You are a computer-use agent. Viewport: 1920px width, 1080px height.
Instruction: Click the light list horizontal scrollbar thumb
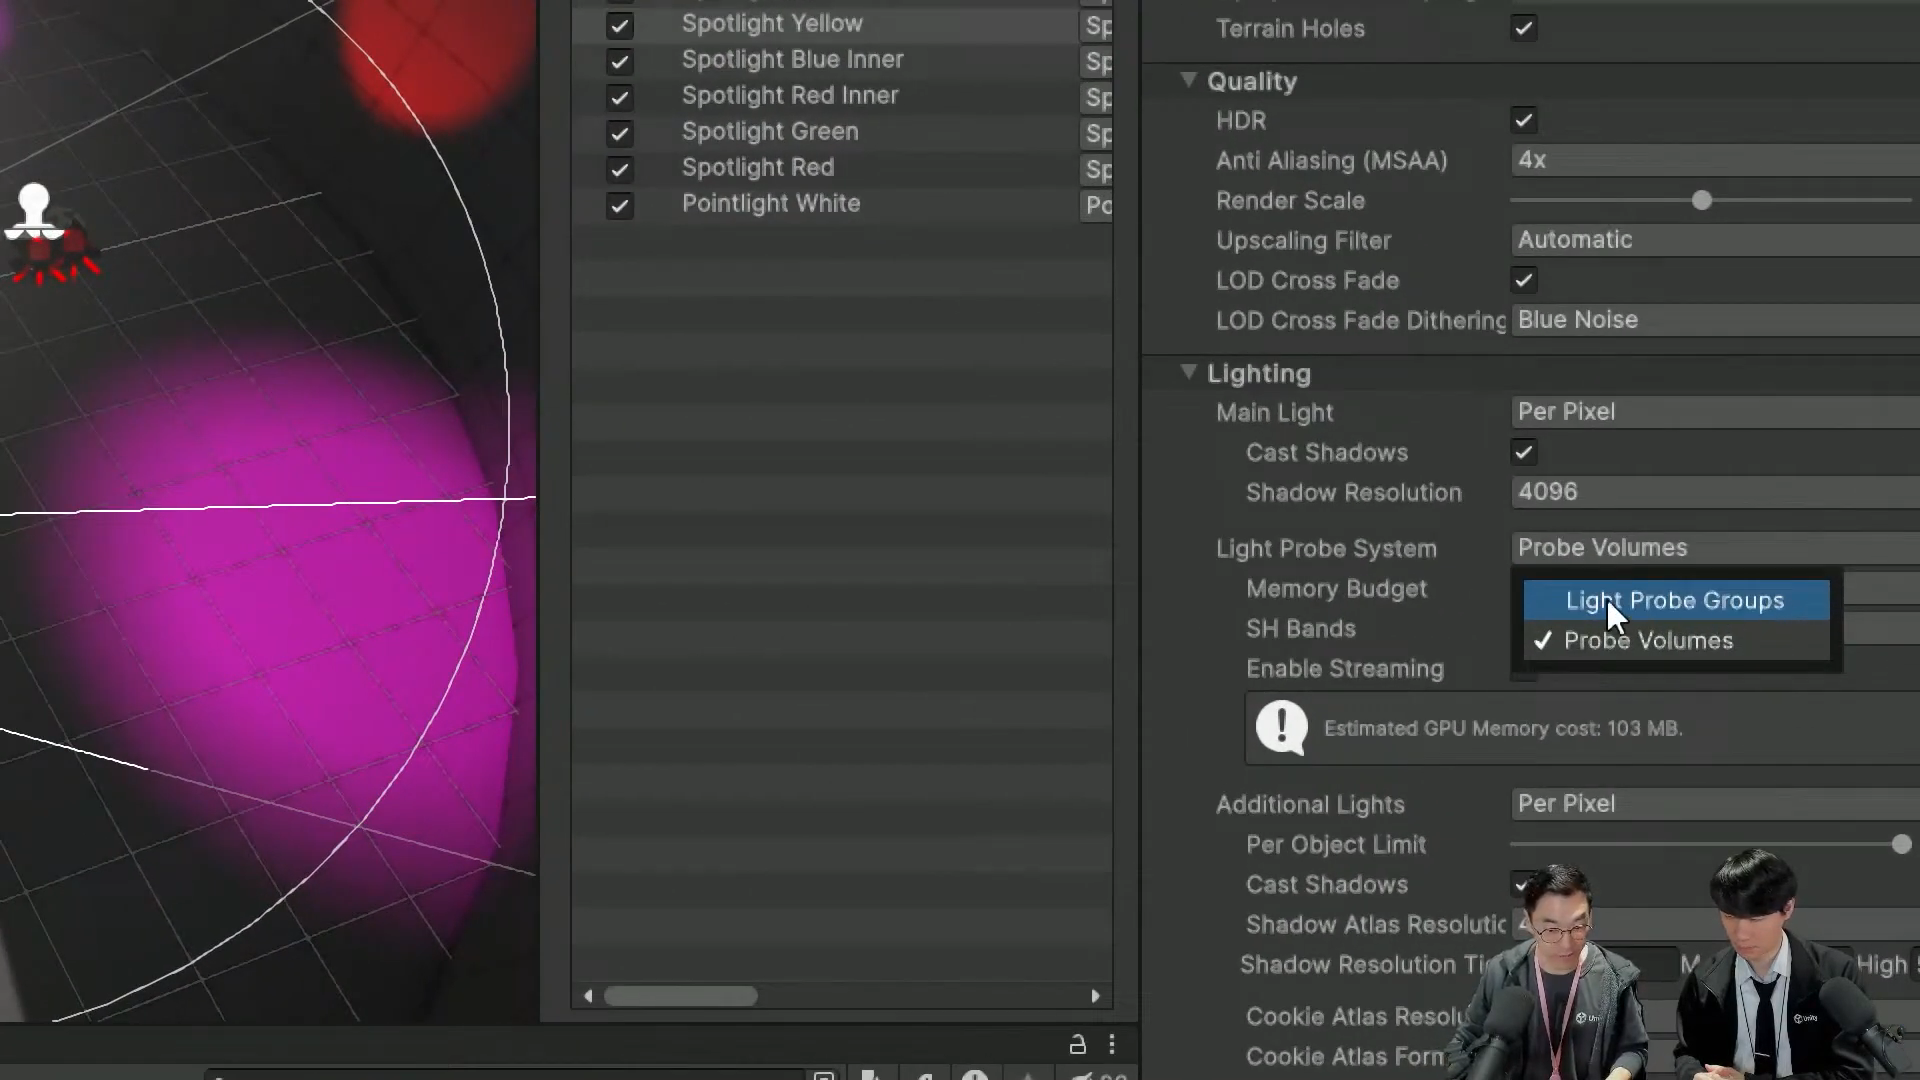(x=680, y=996)
